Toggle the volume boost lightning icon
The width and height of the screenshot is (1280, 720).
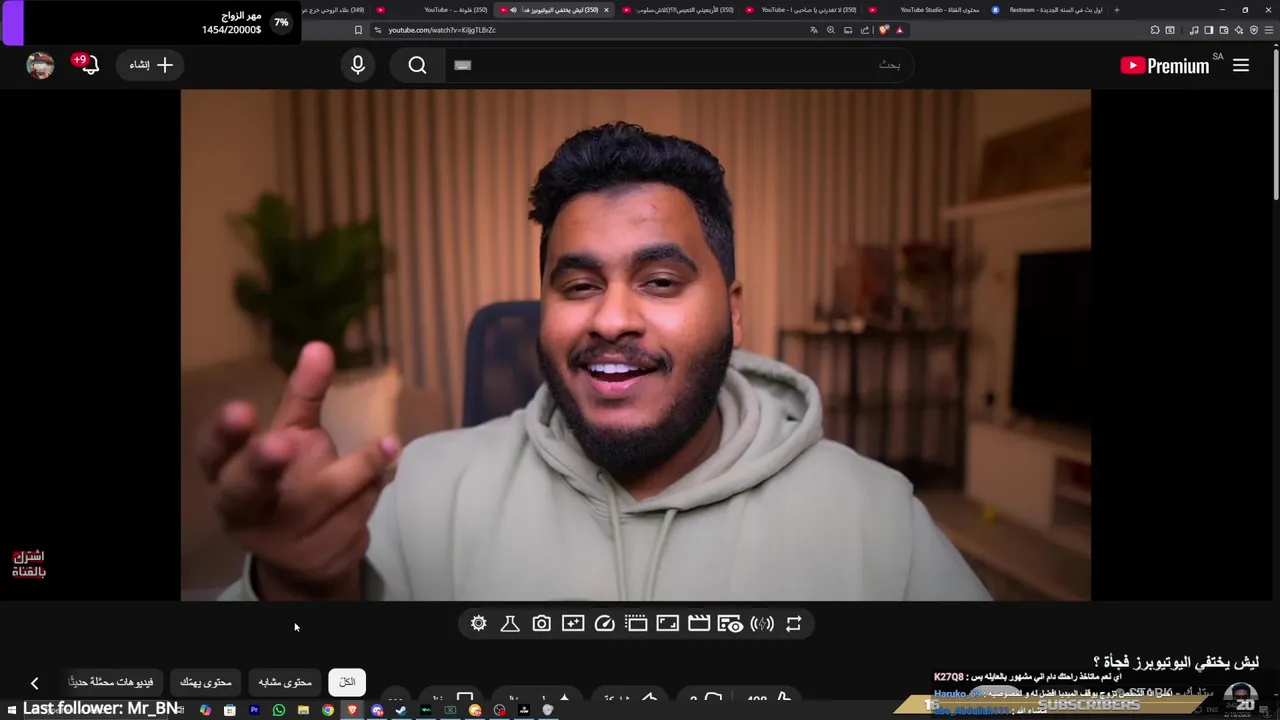(762, 623)
